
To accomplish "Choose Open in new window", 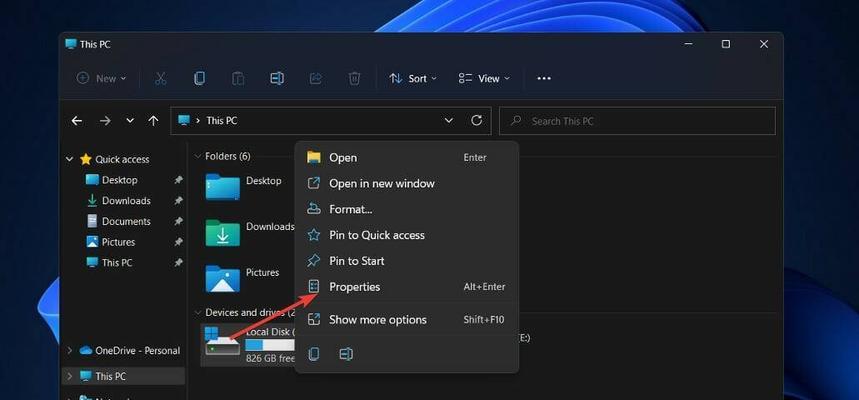I will point(406,184).
